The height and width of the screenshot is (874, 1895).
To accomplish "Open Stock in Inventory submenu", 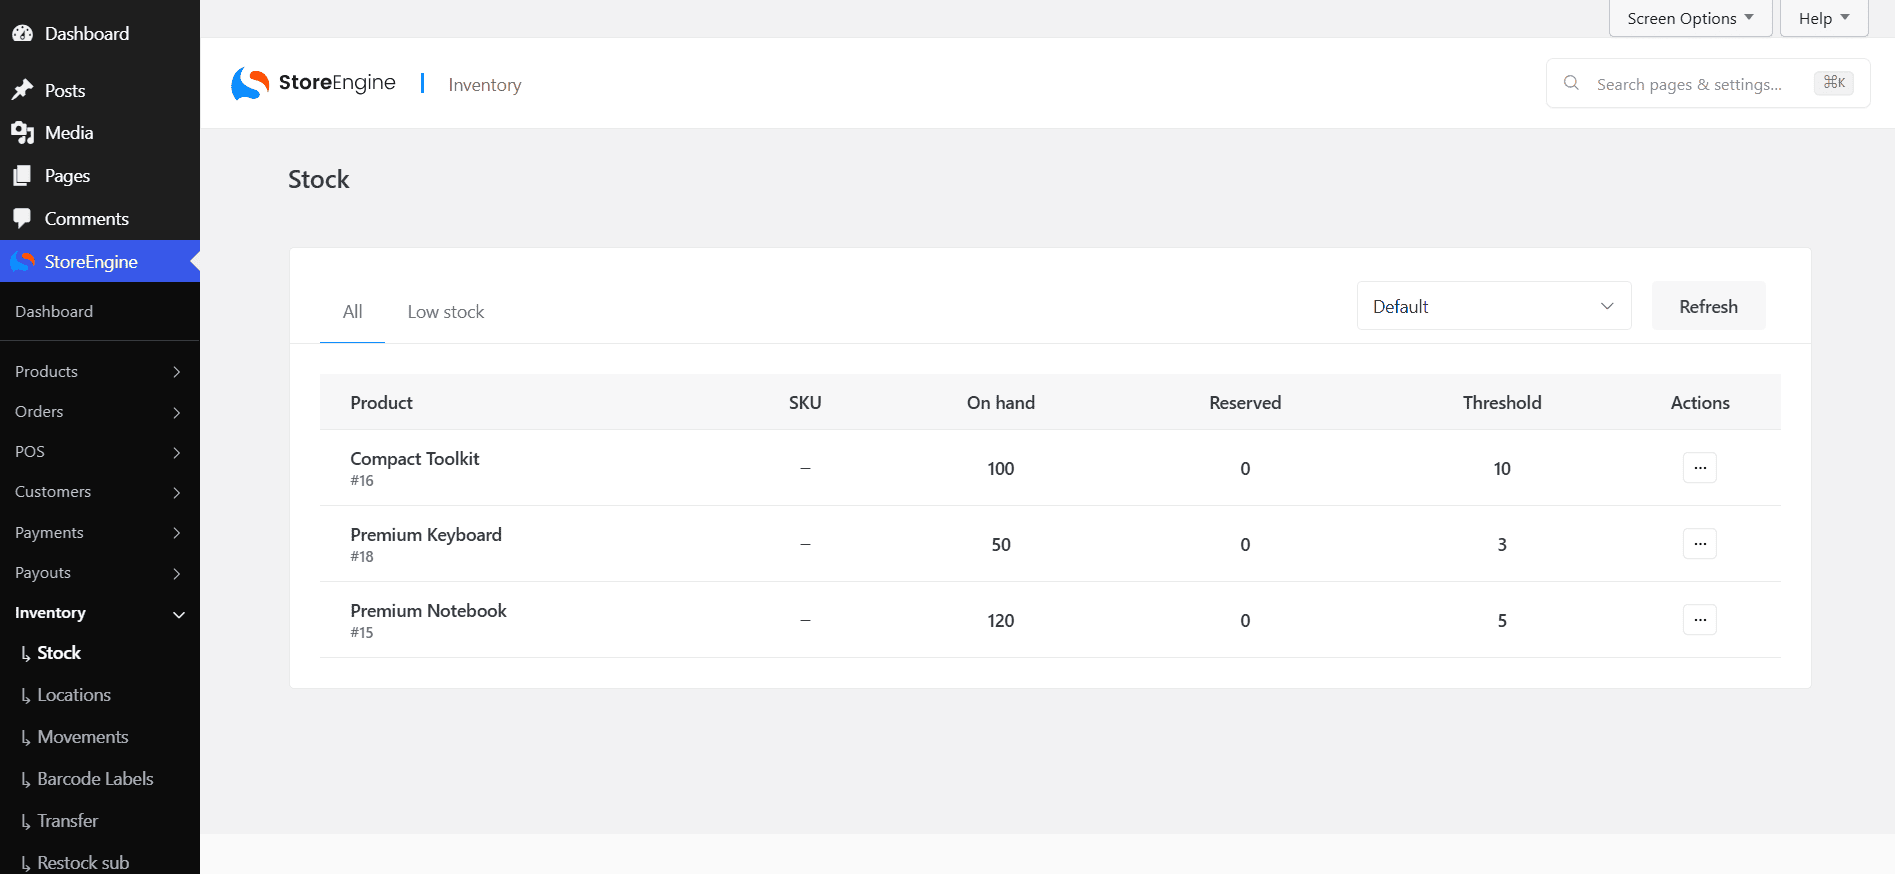I will 59,653.
